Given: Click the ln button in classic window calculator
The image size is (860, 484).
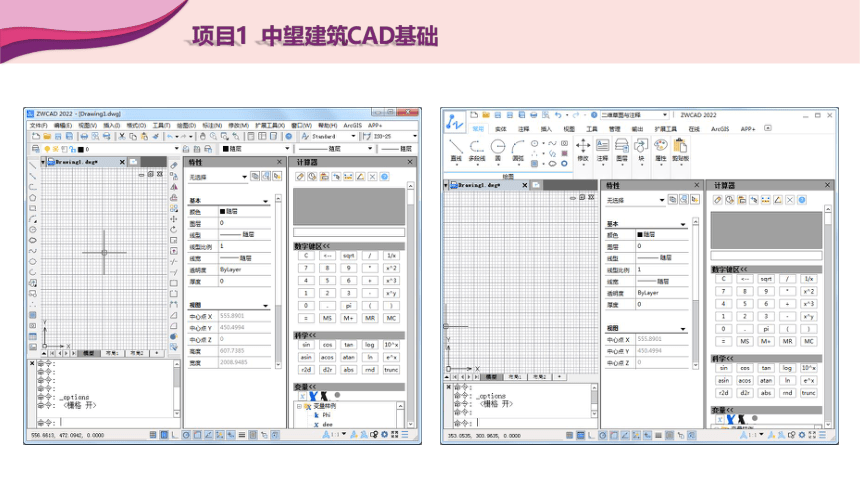Looking at the screenshot, I should click(370, 357).
